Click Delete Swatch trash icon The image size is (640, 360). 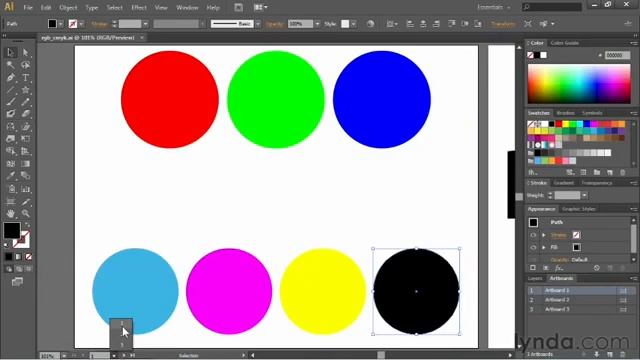pos(622,173)
